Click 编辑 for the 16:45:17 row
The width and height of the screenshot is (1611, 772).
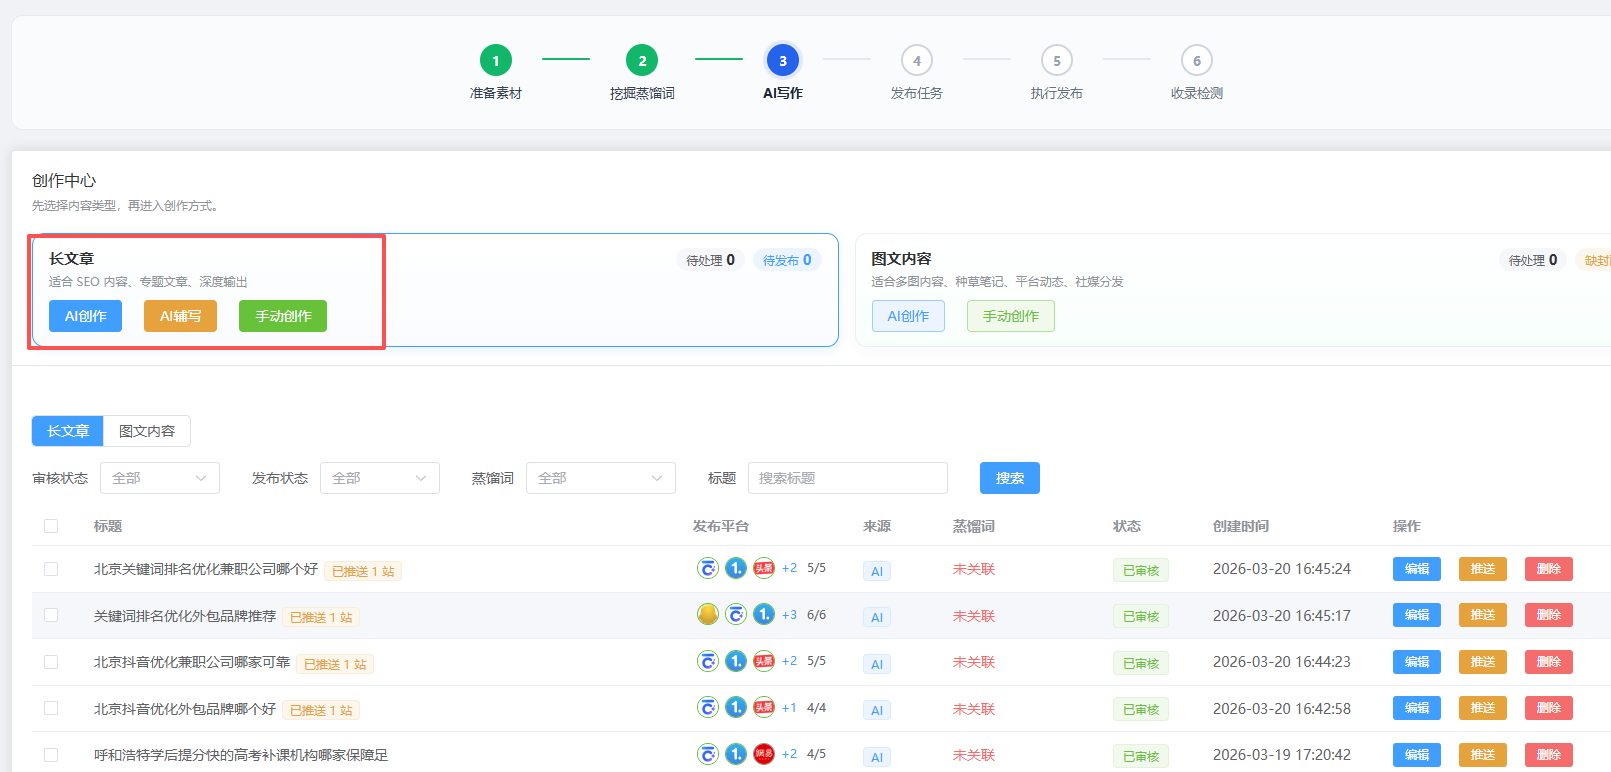pyautogui.click(x=1417, y=615)
